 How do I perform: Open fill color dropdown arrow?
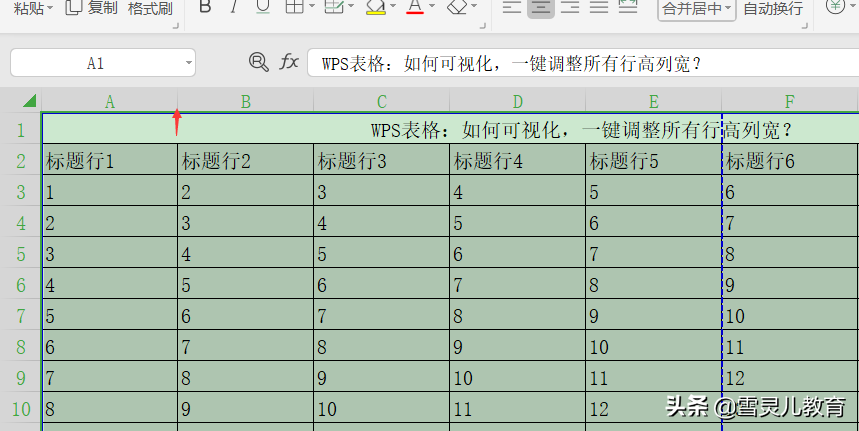click(x=393, y=7)
